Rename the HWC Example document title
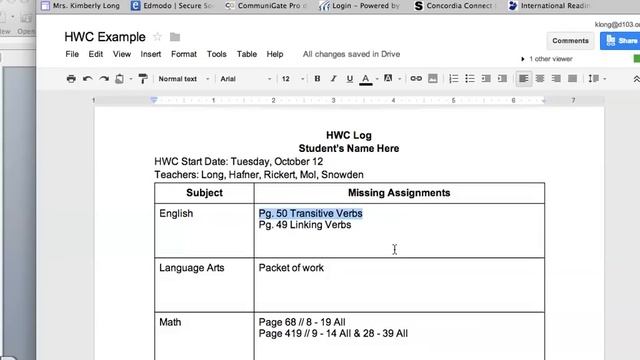 pos(105,37)
